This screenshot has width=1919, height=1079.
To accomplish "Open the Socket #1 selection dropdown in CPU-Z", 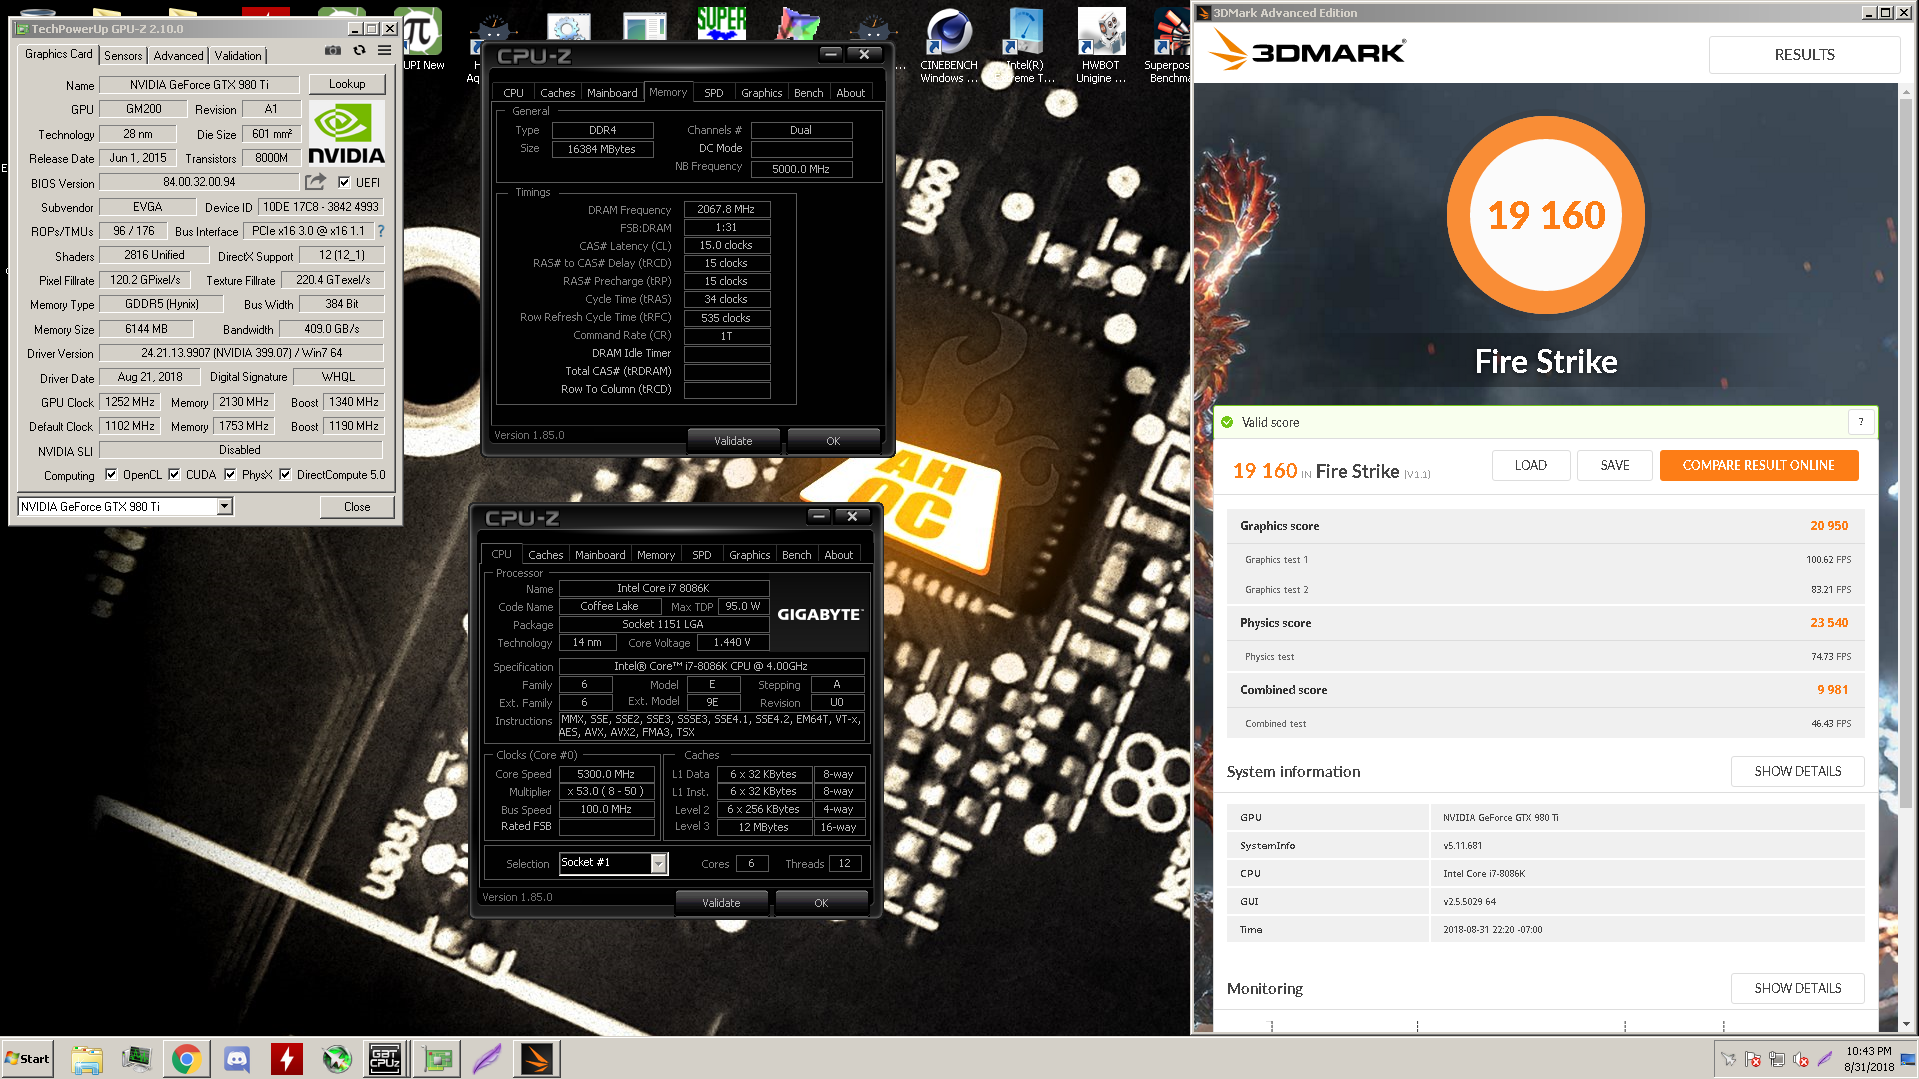I will click(x=659, y=863).
